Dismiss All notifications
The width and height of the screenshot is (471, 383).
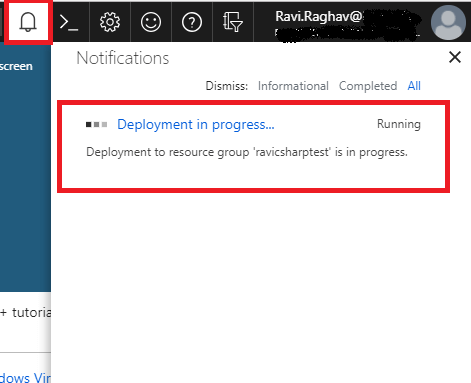coord(414,86)
